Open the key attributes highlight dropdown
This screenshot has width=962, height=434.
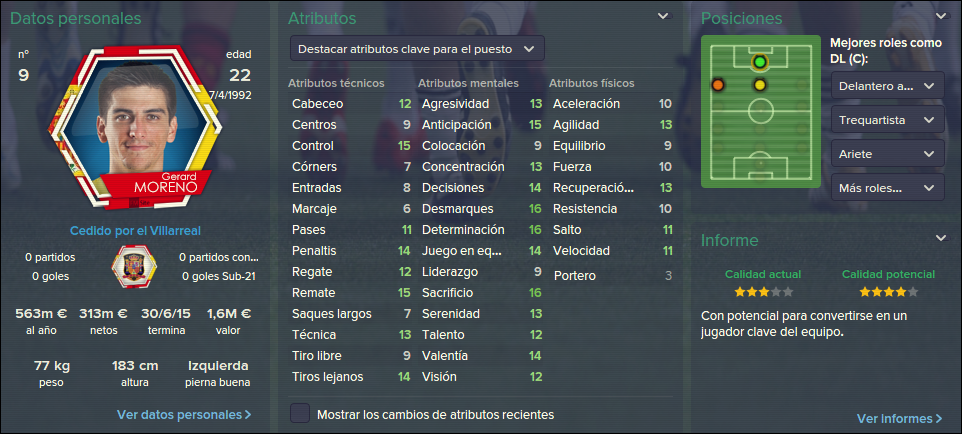point(417,49)
